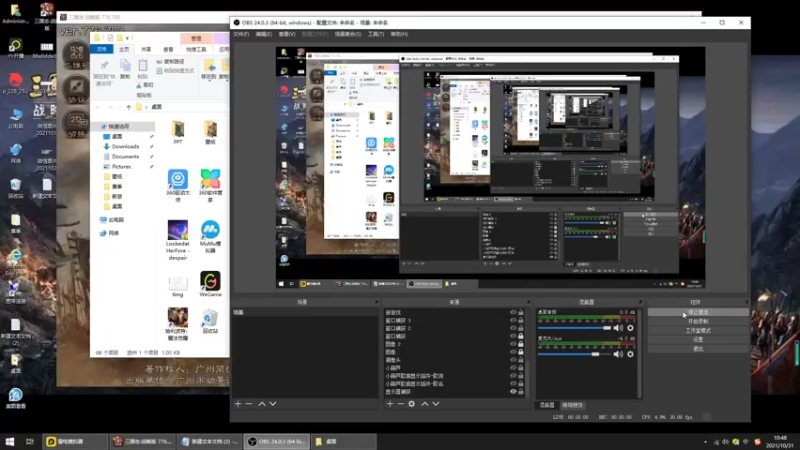Screen dimensions: 800x450
Task: Open Explorer quick access toolbar dropdown arrow
Action: [128, 38]
